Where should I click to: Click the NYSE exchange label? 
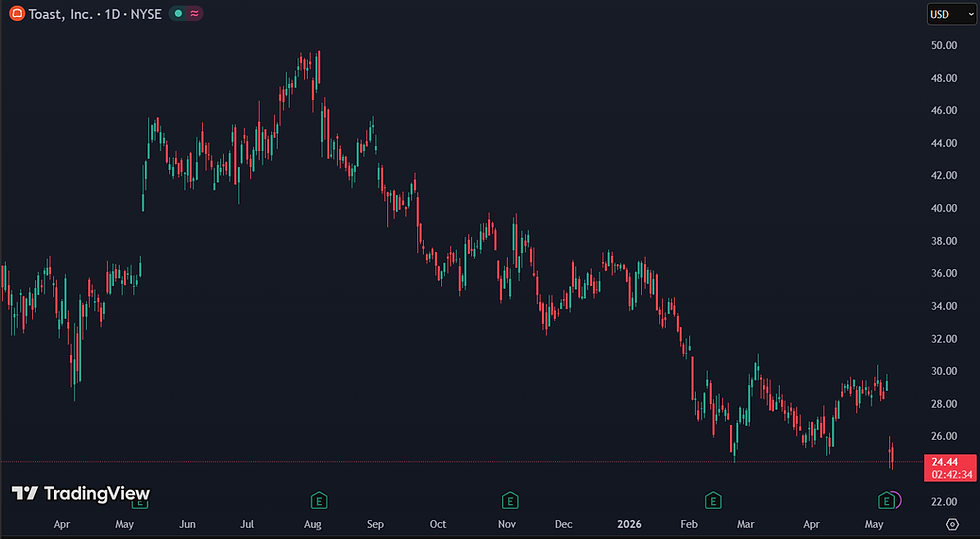146,14
